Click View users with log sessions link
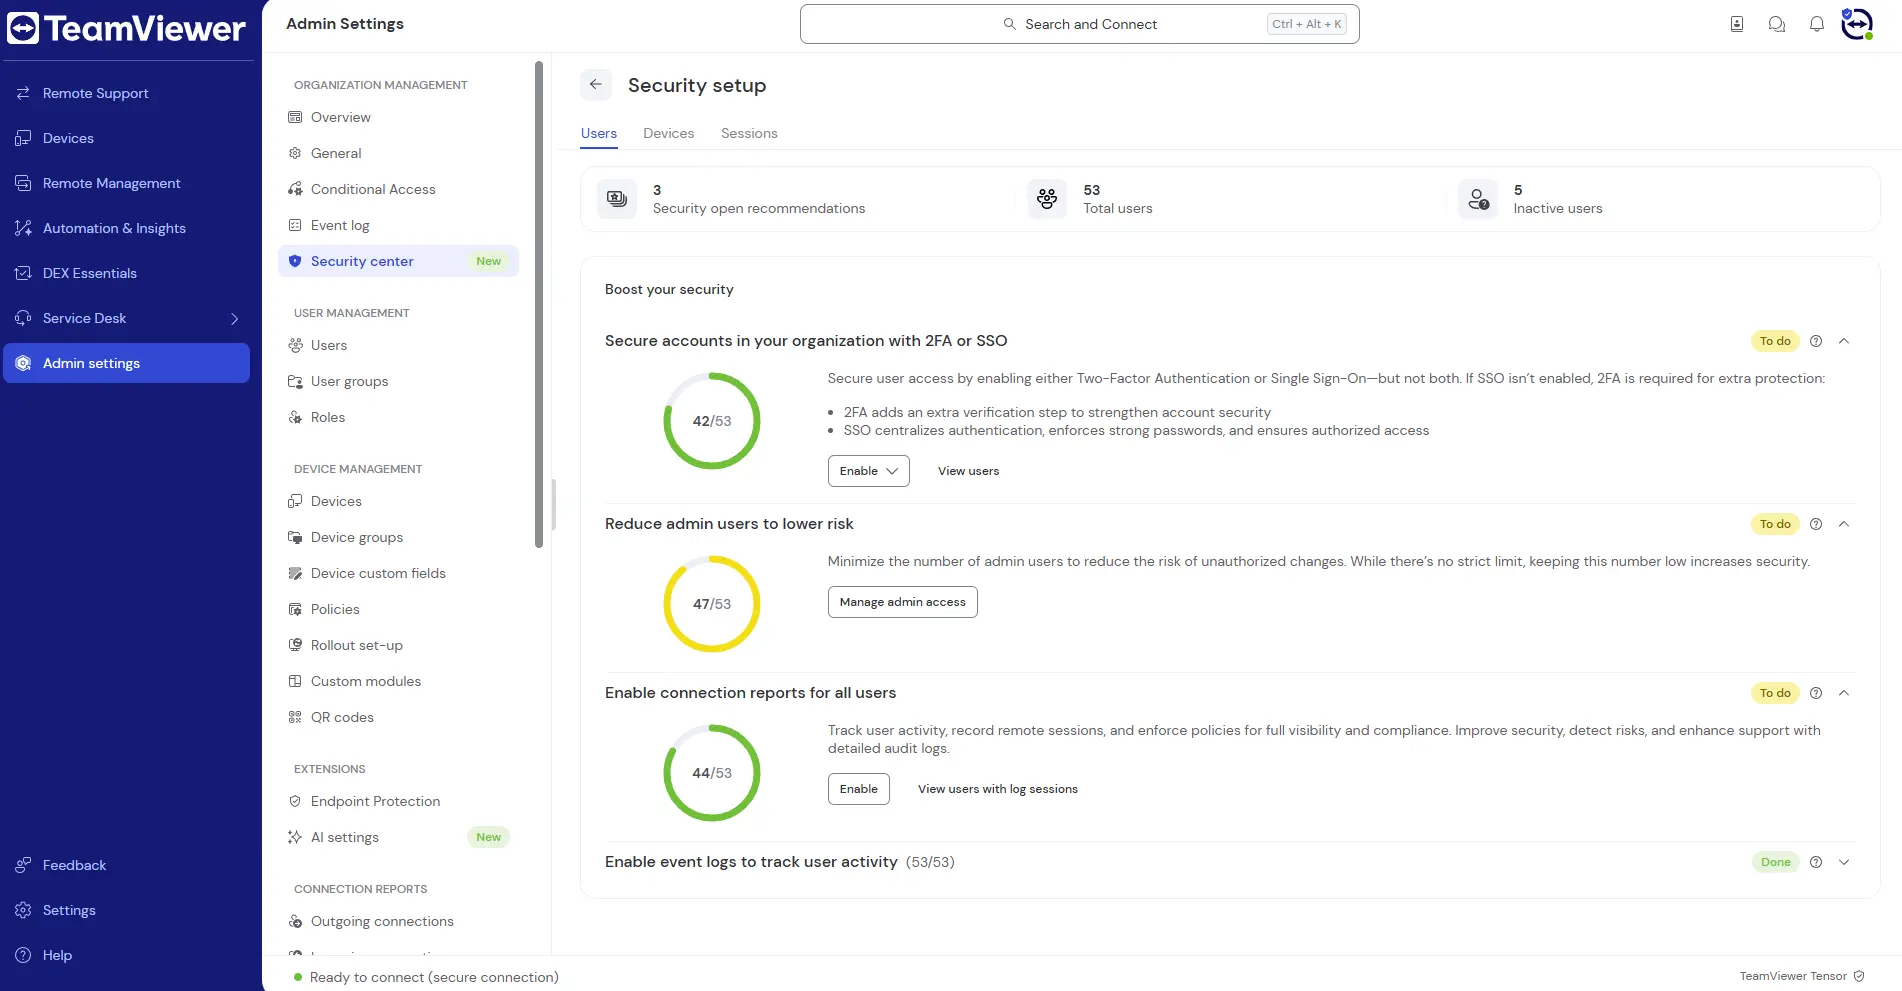Viewport: 1902px width, 991px height. pos(998,789)
